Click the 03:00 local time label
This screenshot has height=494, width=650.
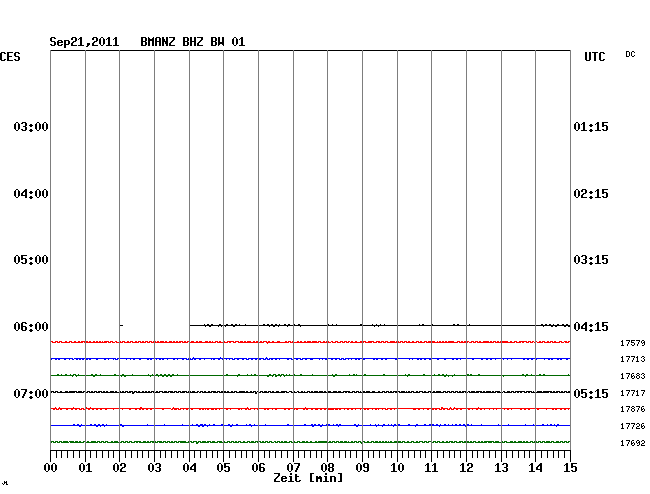(31, 126)
